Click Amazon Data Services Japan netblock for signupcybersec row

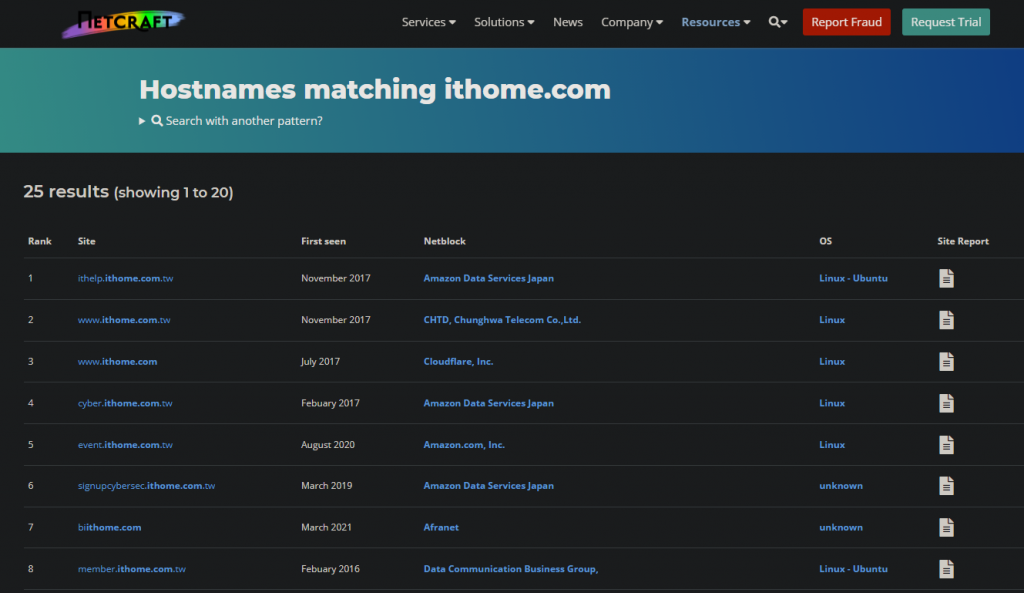pyautogui.click(x=488, y=486)
